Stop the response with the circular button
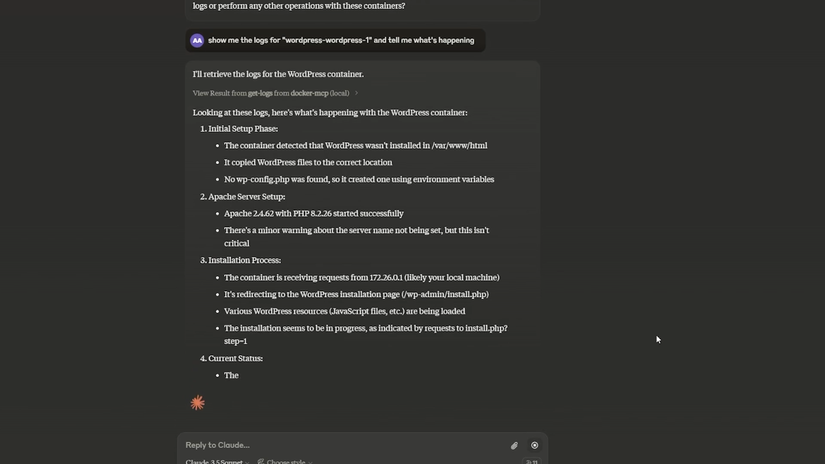825x464 pixels. 534,446
